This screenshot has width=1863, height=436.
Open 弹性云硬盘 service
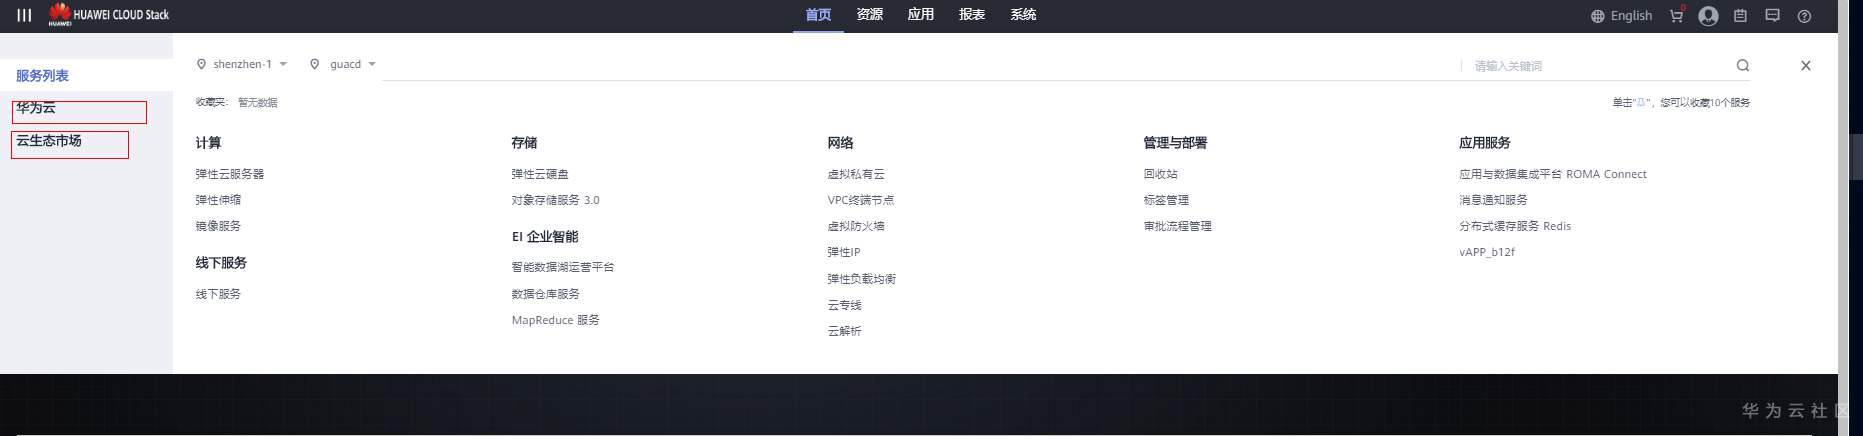(540, 174)
